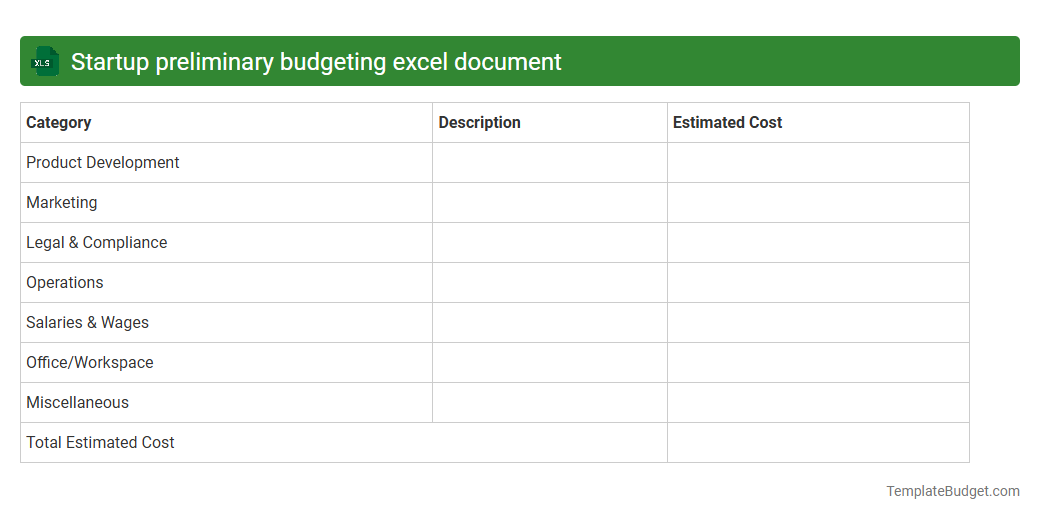The height and width of the screenshot is (520, 1040).
Task: Click the Estimated Cost cell for Operations
Action: coord(818,283)
